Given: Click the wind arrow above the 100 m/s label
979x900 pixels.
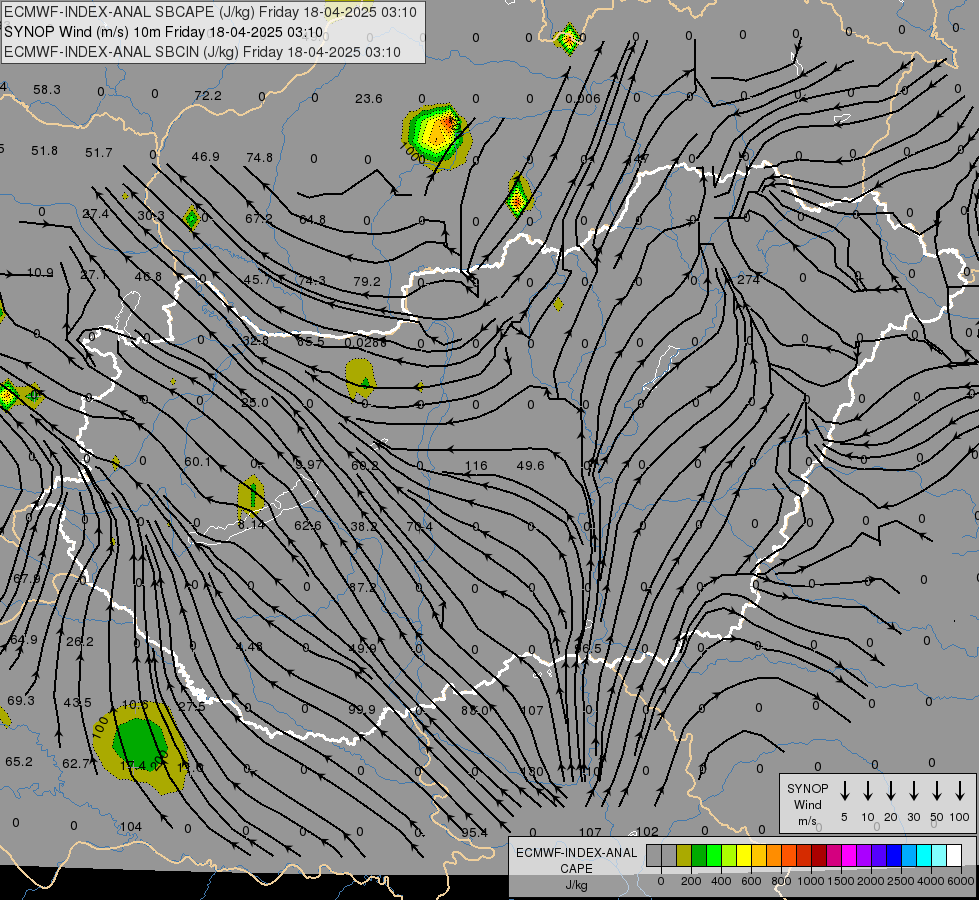Looking at the screenshot, I should pyautogui.click(x=960, y=791).
